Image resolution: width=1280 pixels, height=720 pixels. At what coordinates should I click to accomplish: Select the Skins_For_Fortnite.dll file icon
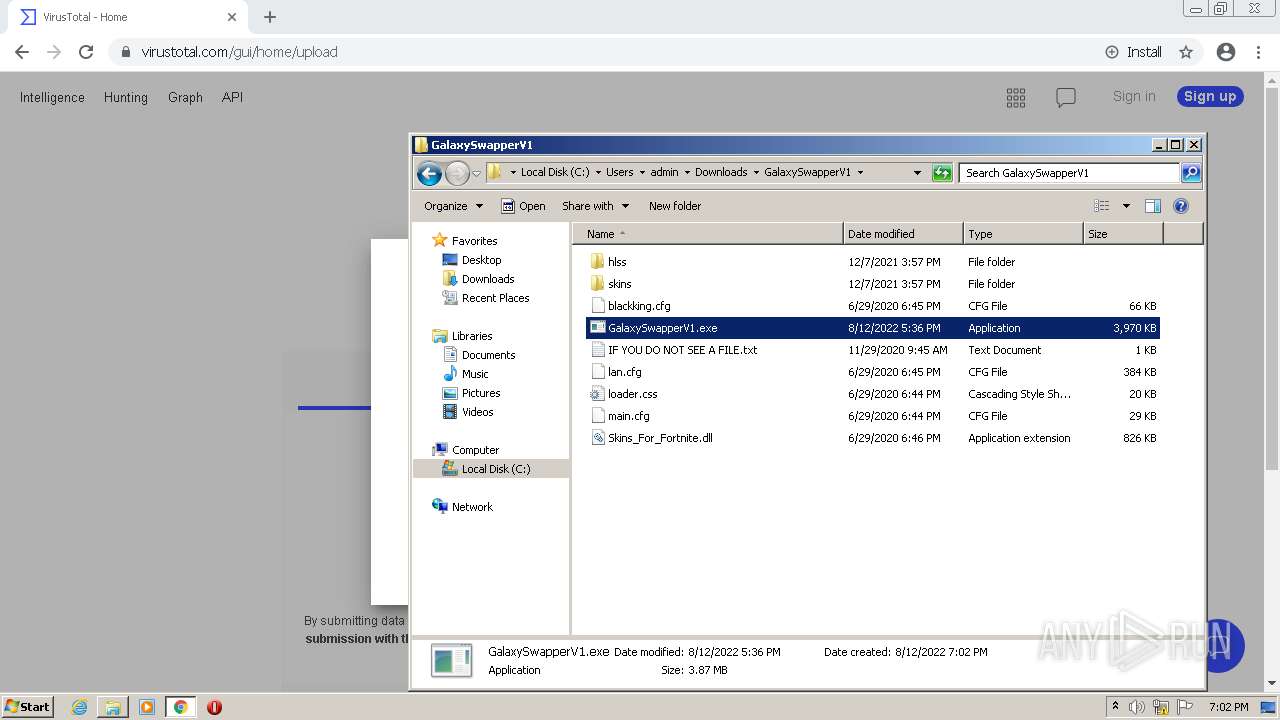click(597, 438)
